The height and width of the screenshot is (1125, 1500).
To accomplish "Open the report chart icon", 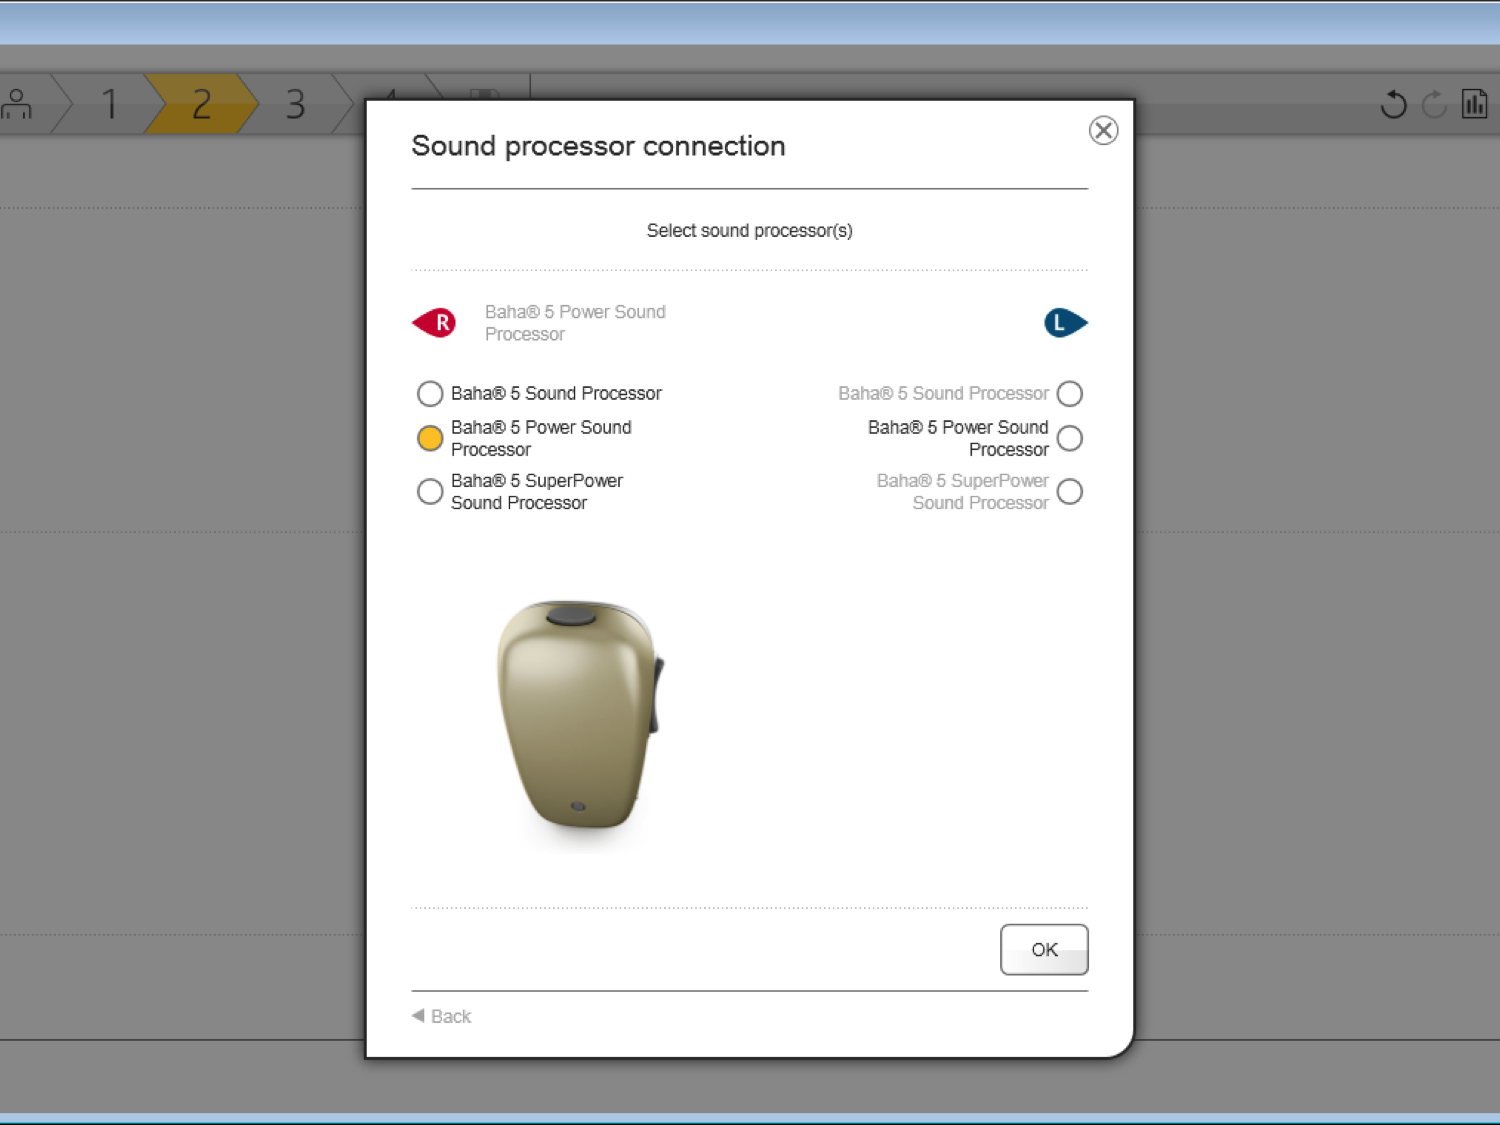I will (x=1475, y=104).
